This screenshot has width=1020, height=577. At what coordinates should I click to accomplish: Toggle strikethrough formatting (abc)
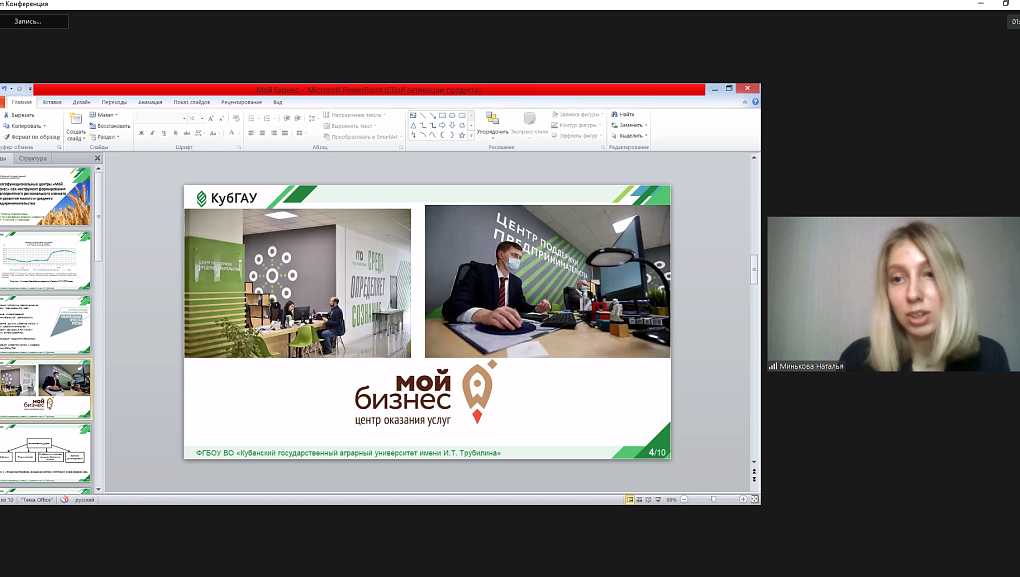coord(187,133)
